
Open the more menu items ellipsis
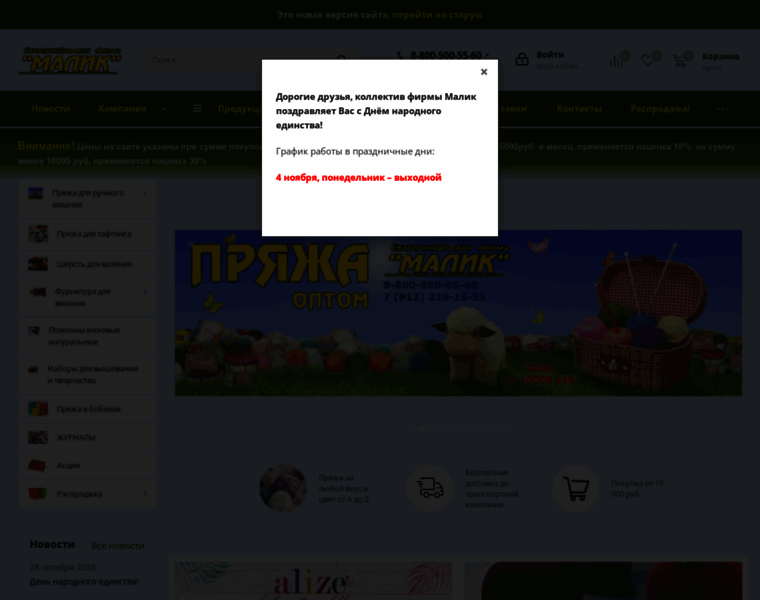coord(723,109)
